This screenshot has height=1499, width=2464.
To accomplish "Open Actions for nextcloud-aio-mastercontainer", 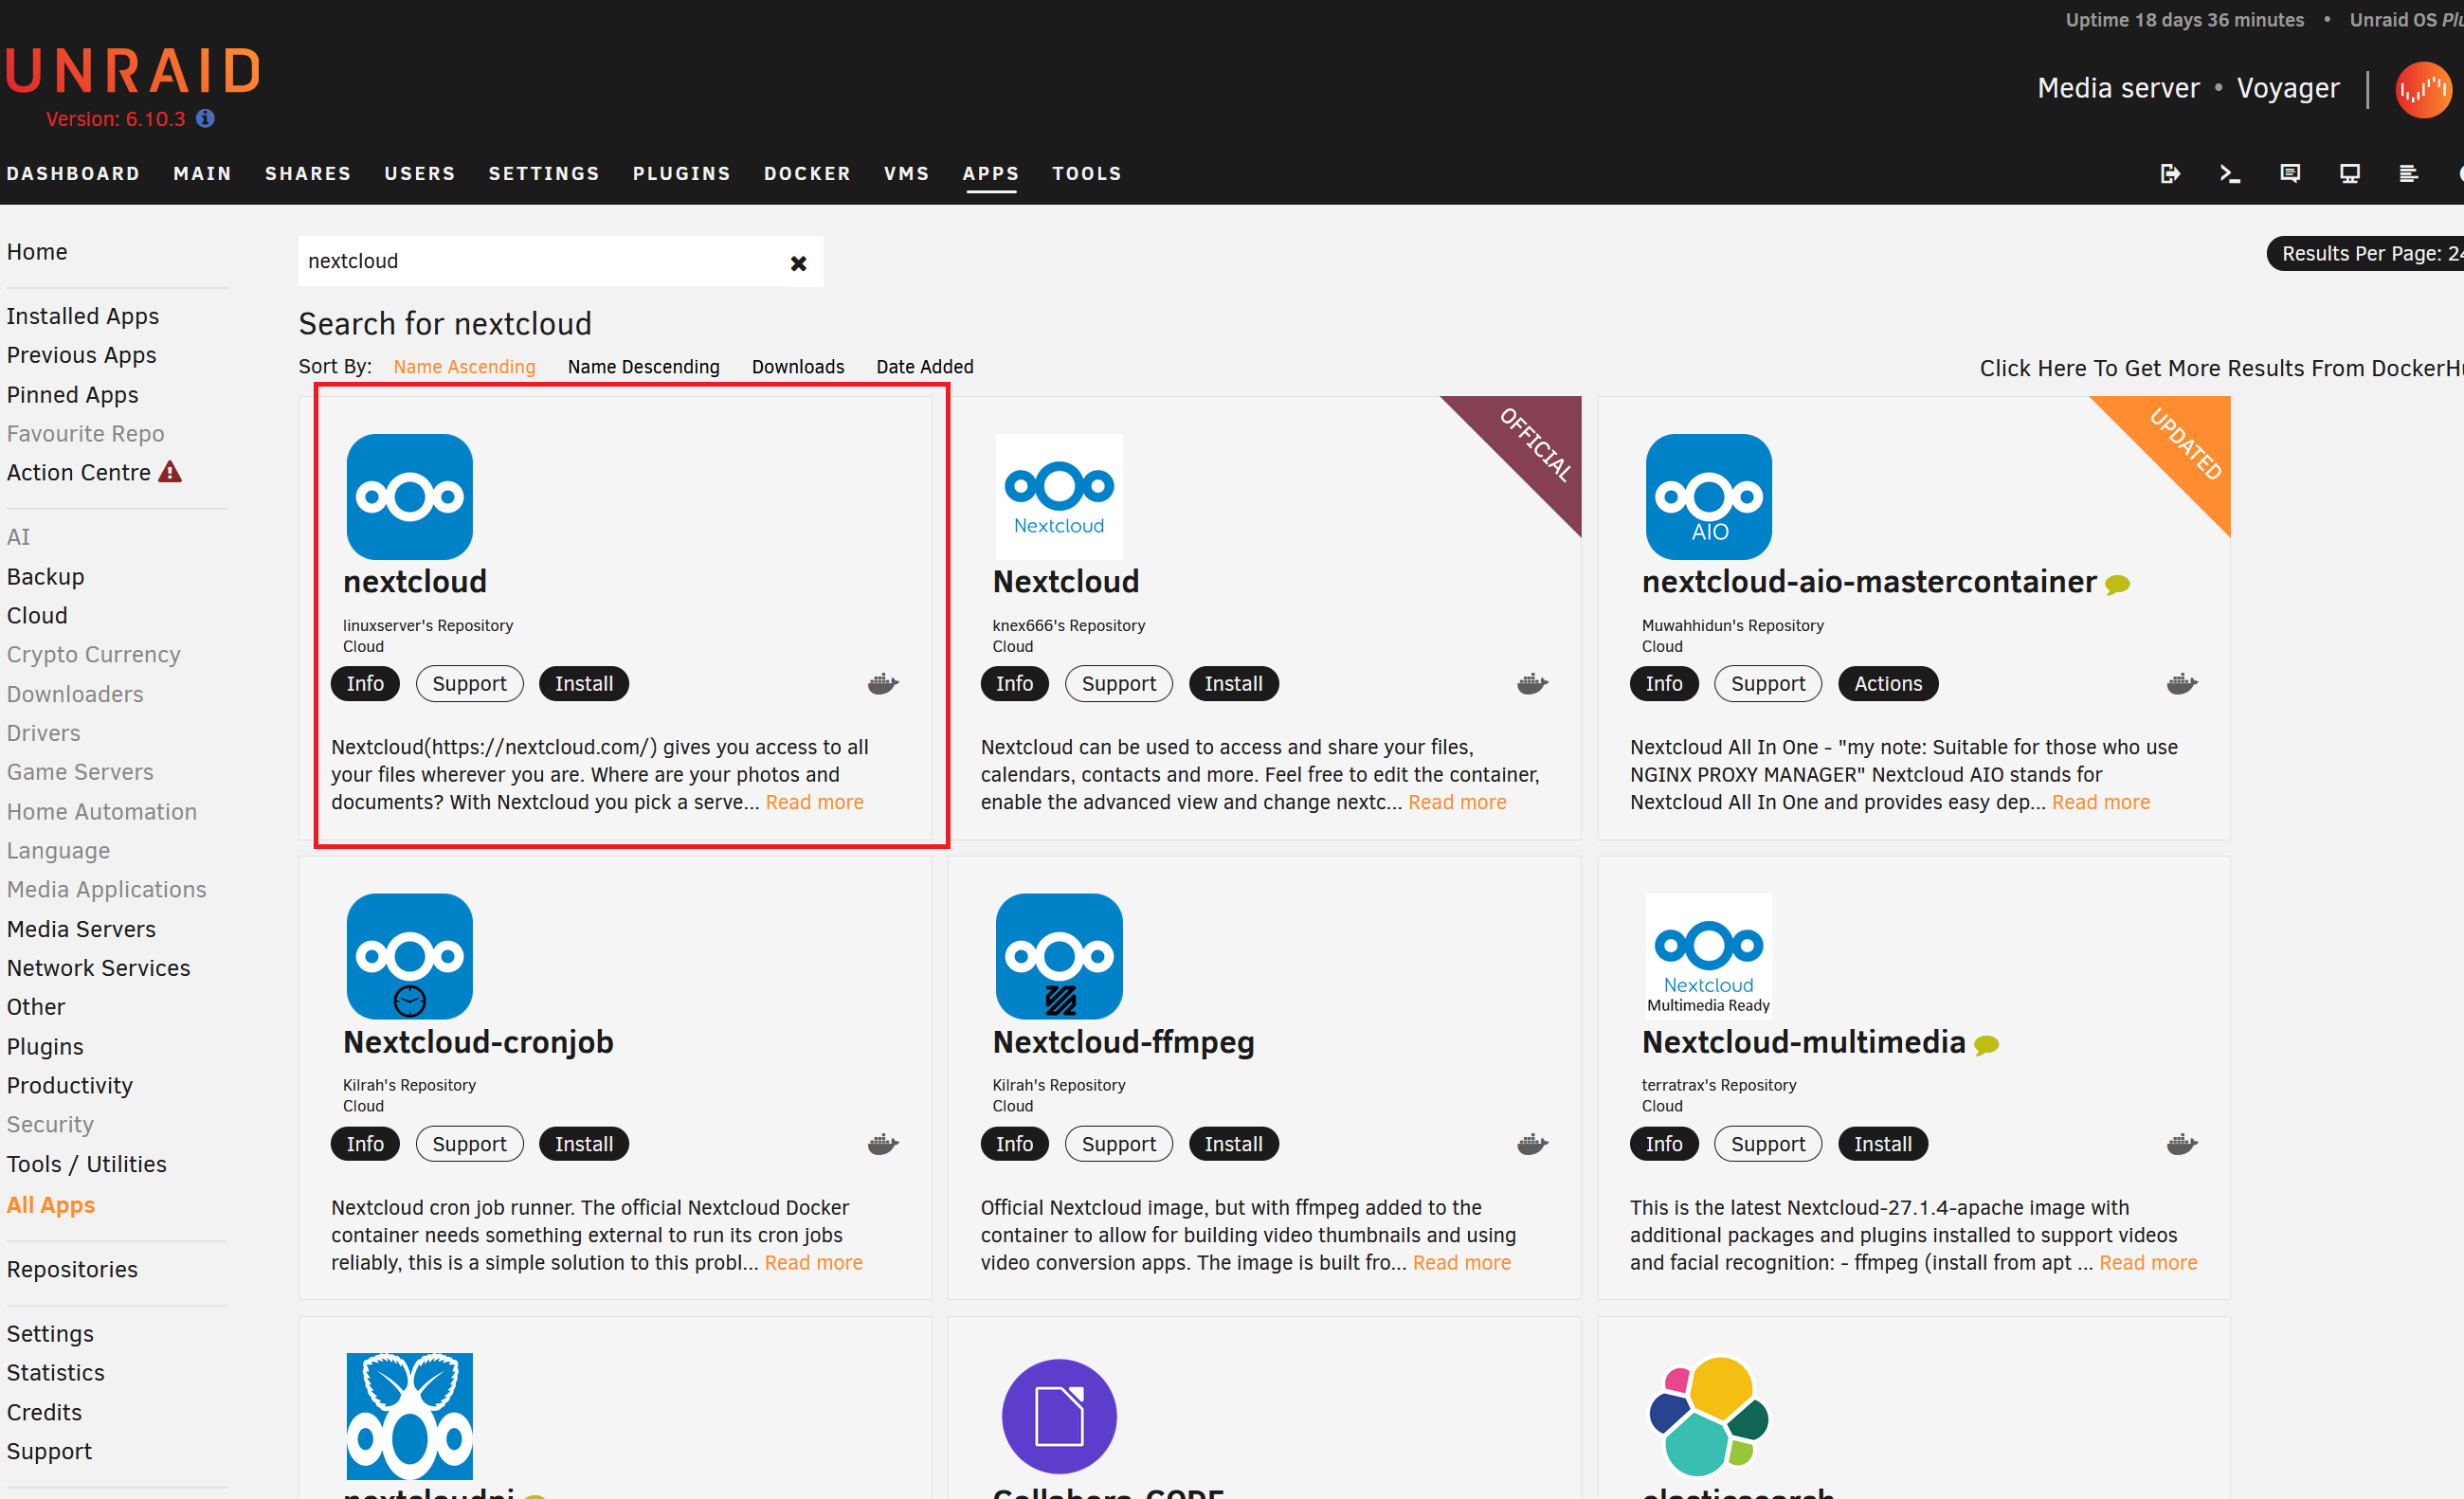I will click(x=1887, y=684).
